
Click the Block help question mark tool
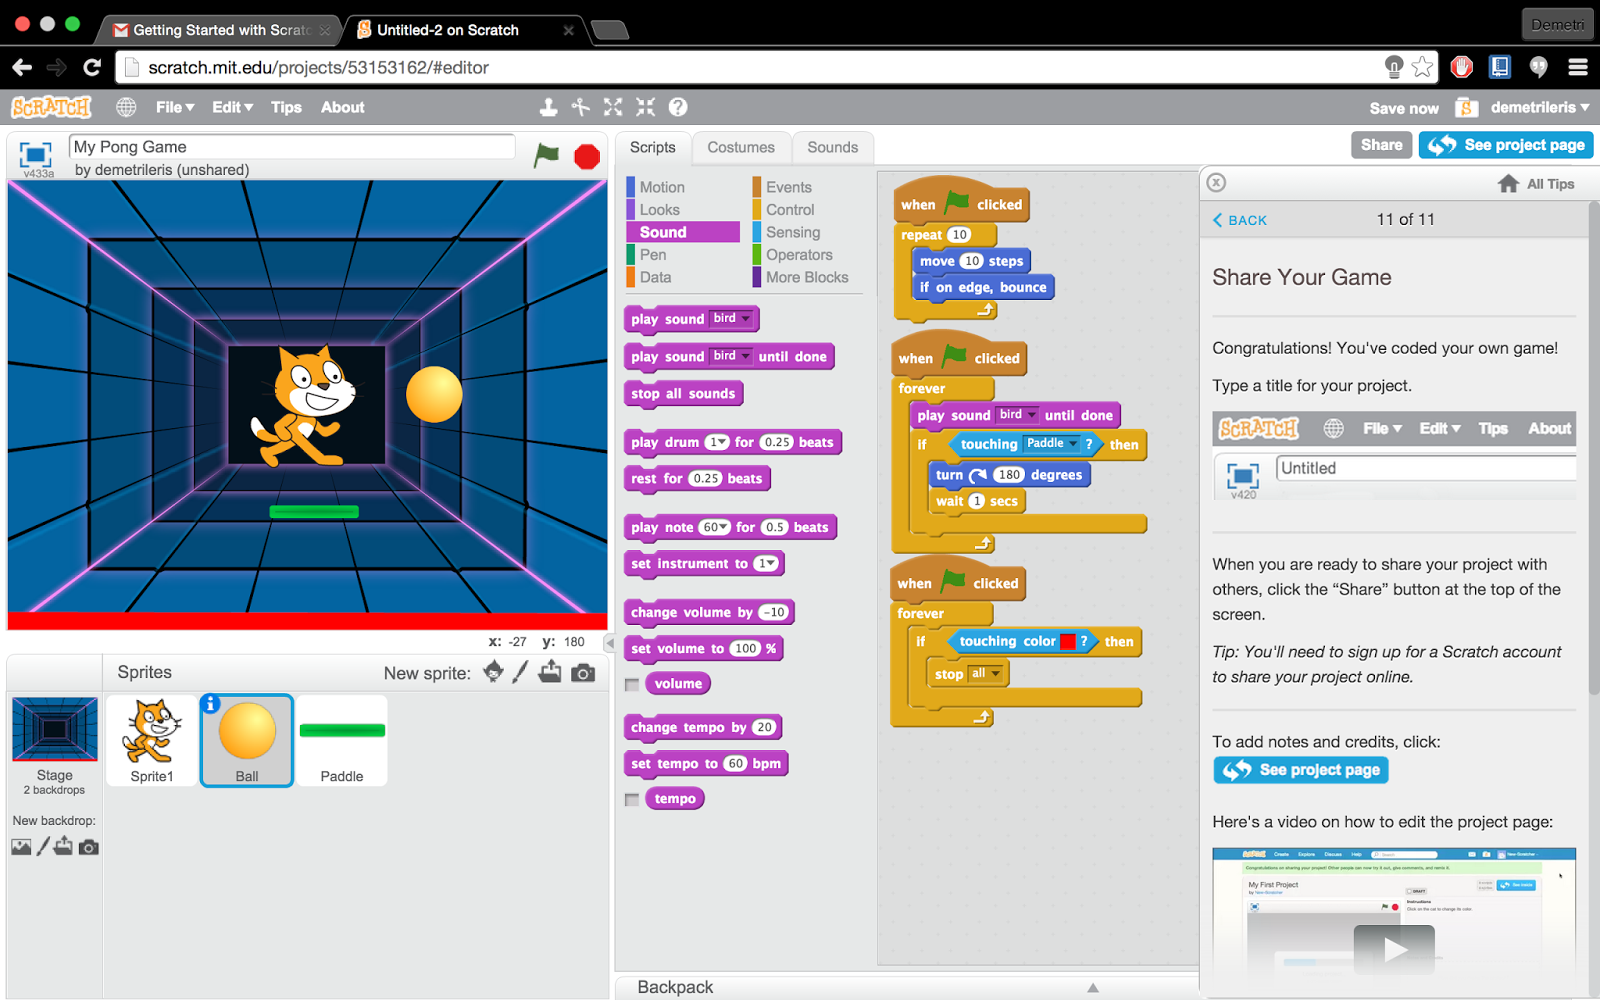click(678, 107)
